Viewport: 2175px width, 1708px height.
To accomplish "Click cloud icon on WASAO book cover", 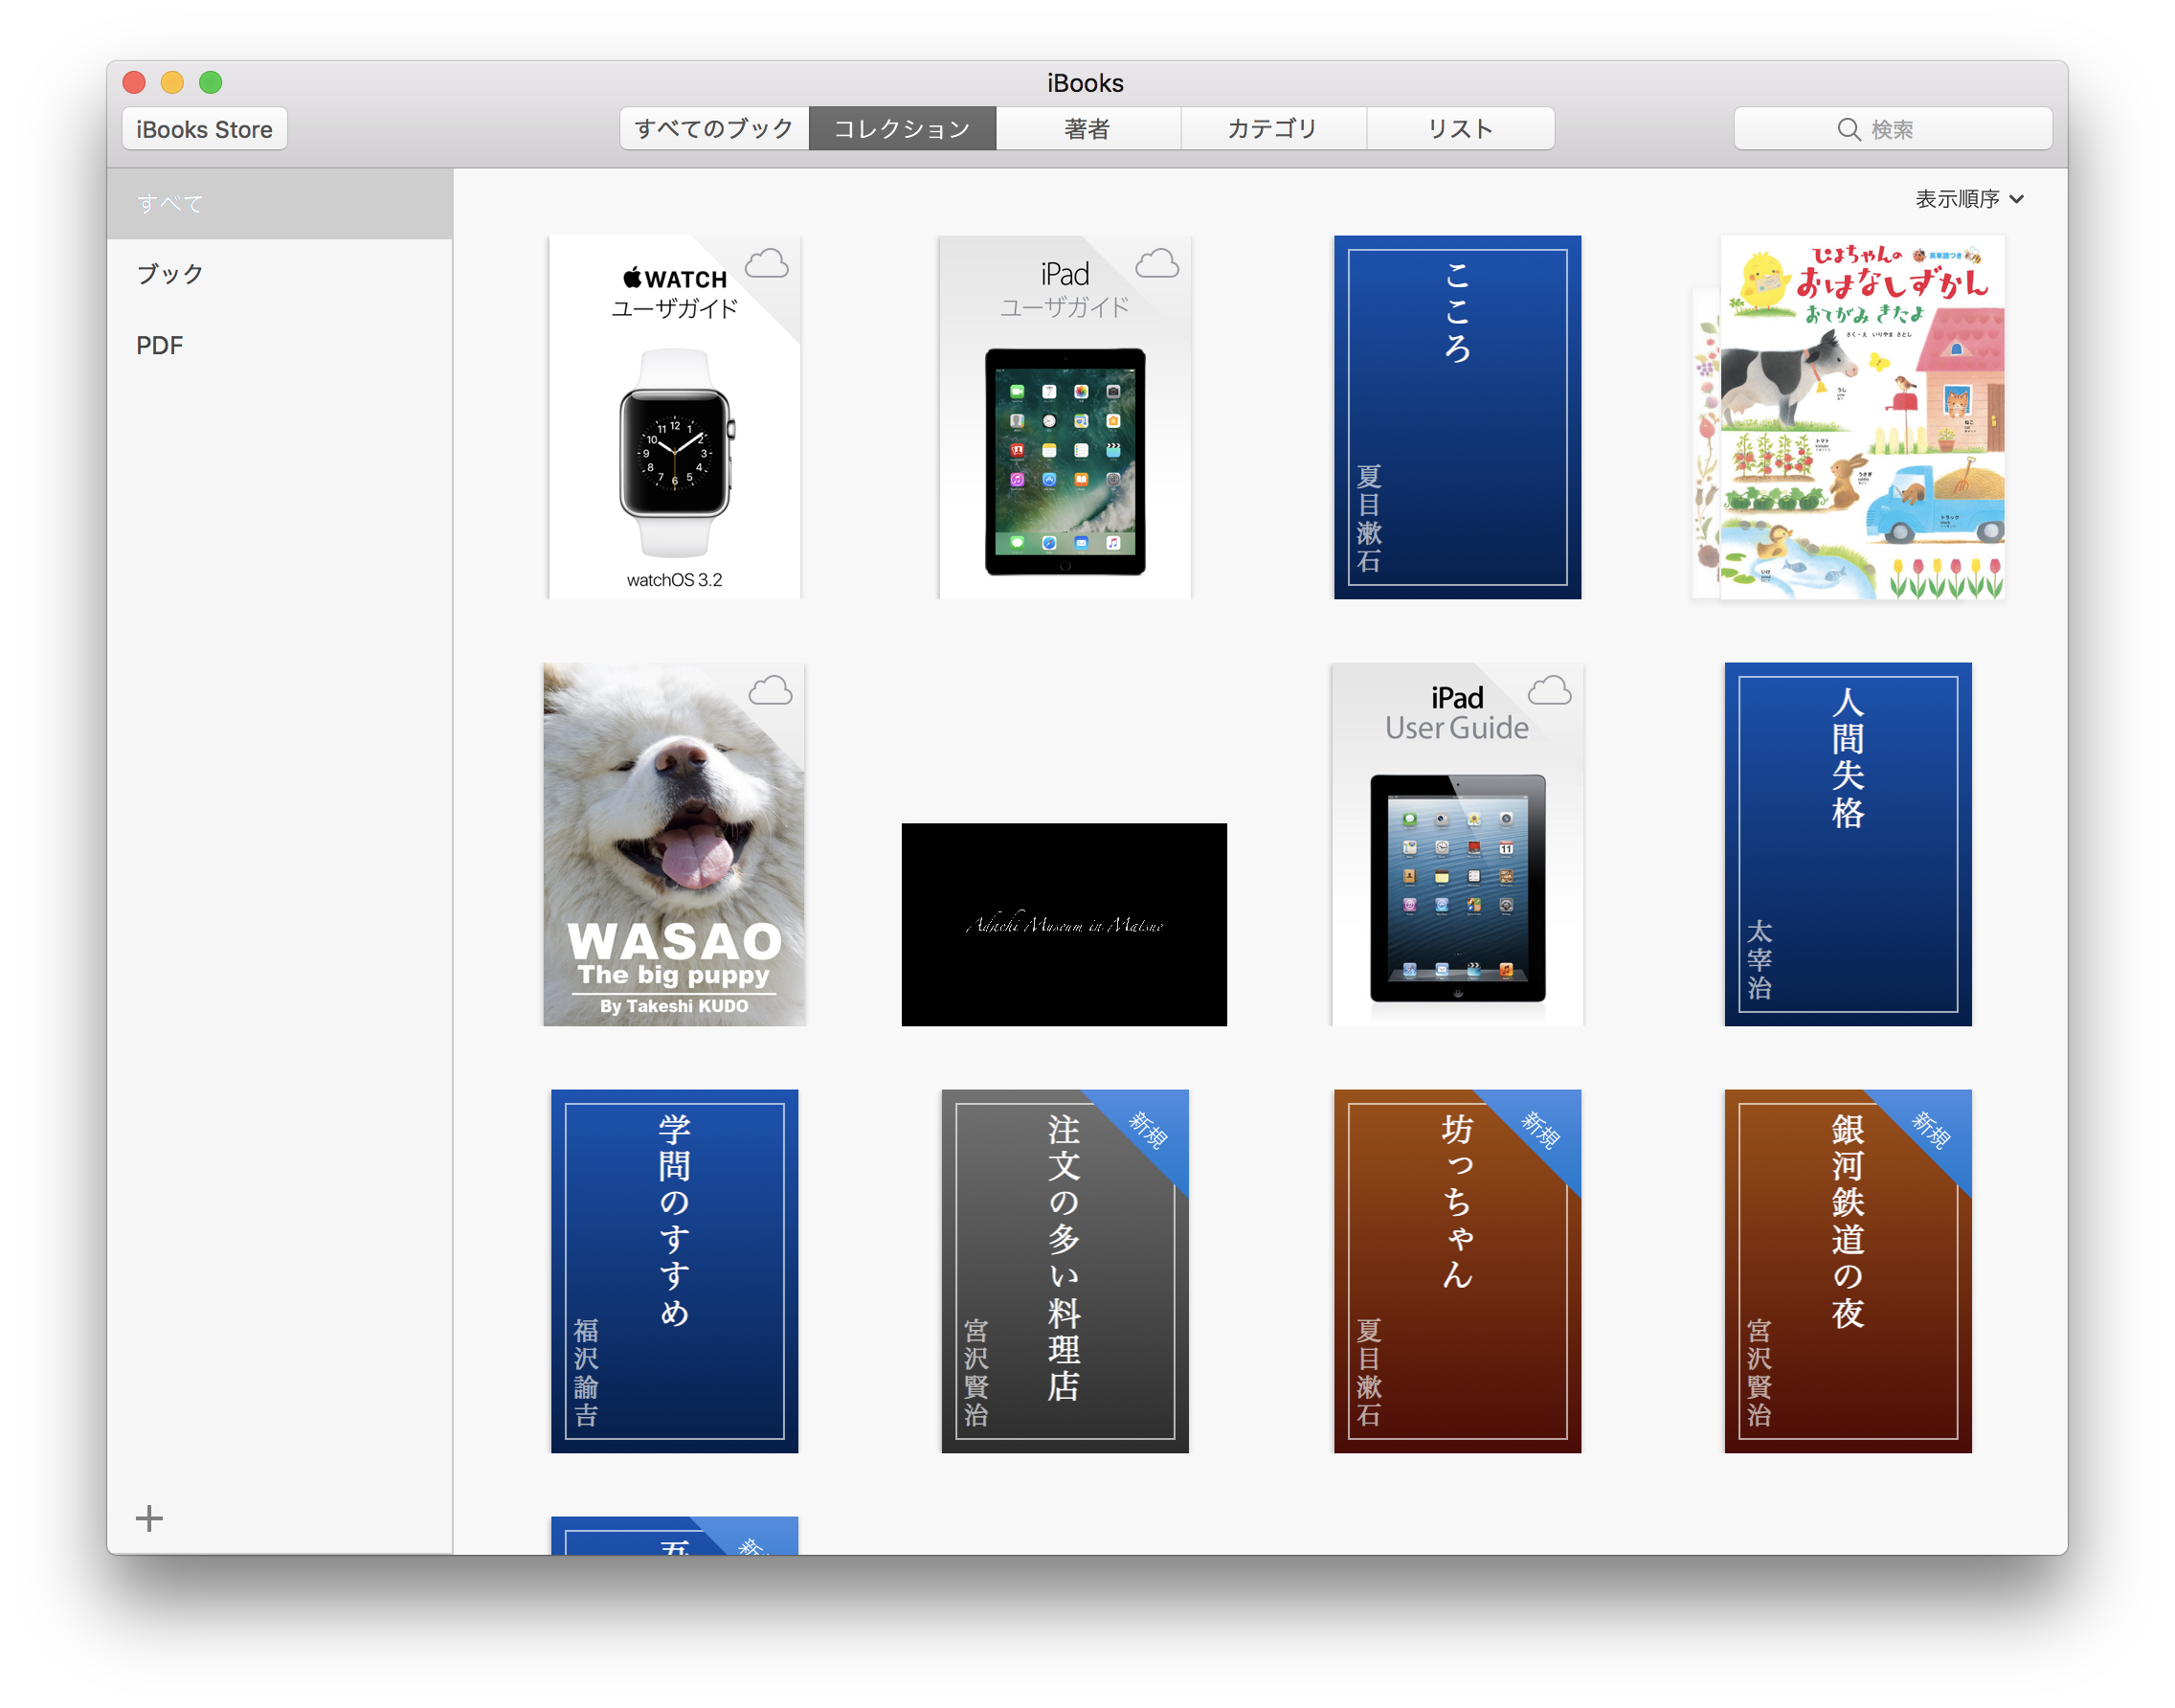I will point(770,691).
